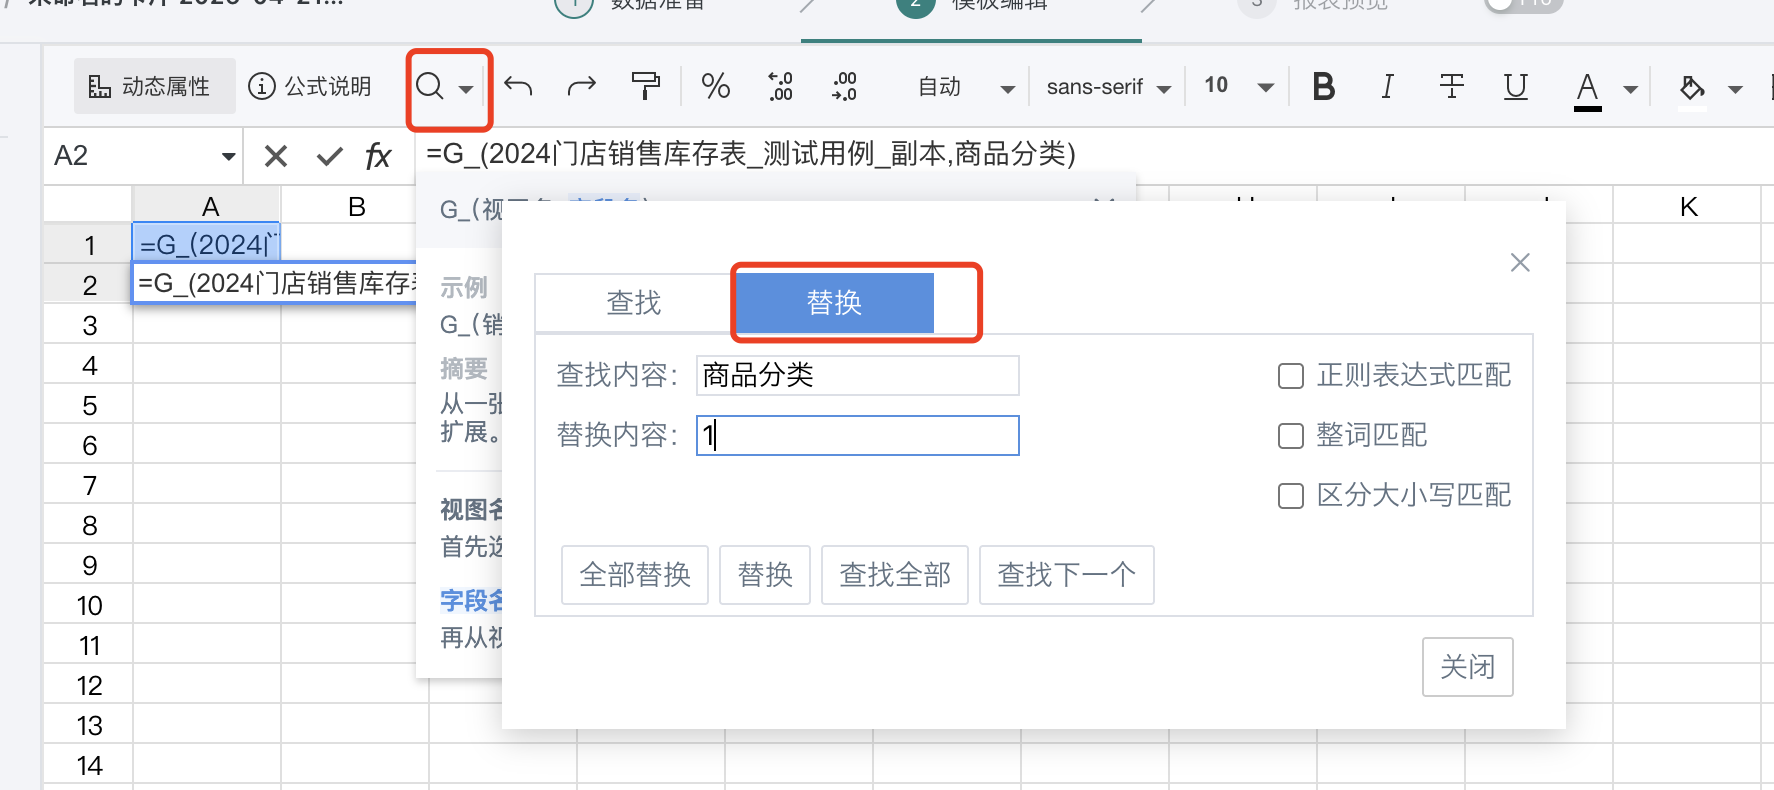
Task: Switch to the 替换 tab
Action: pyautogui.click(x=834, y=302)
